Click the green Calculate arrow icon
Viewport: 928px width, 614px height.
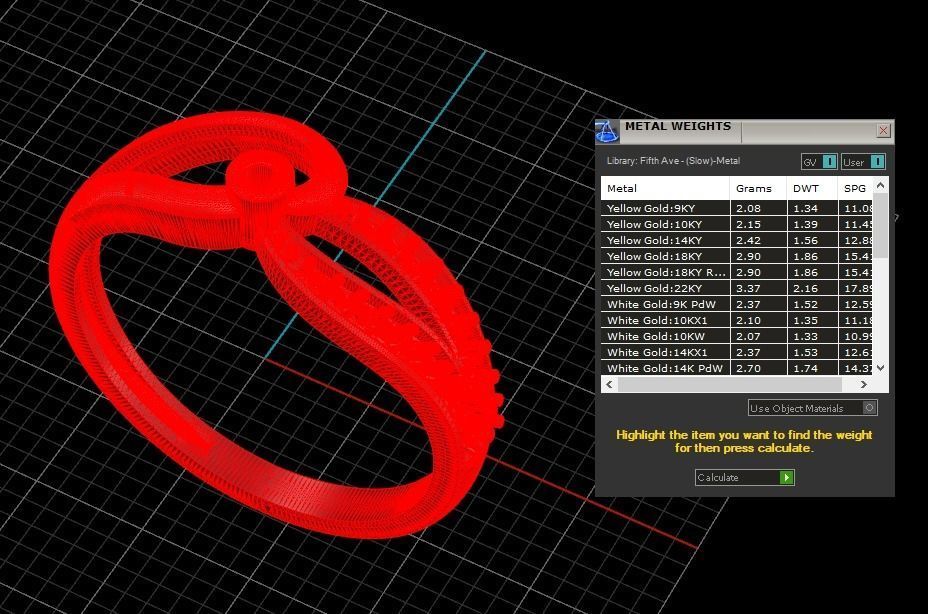[787, 477]
